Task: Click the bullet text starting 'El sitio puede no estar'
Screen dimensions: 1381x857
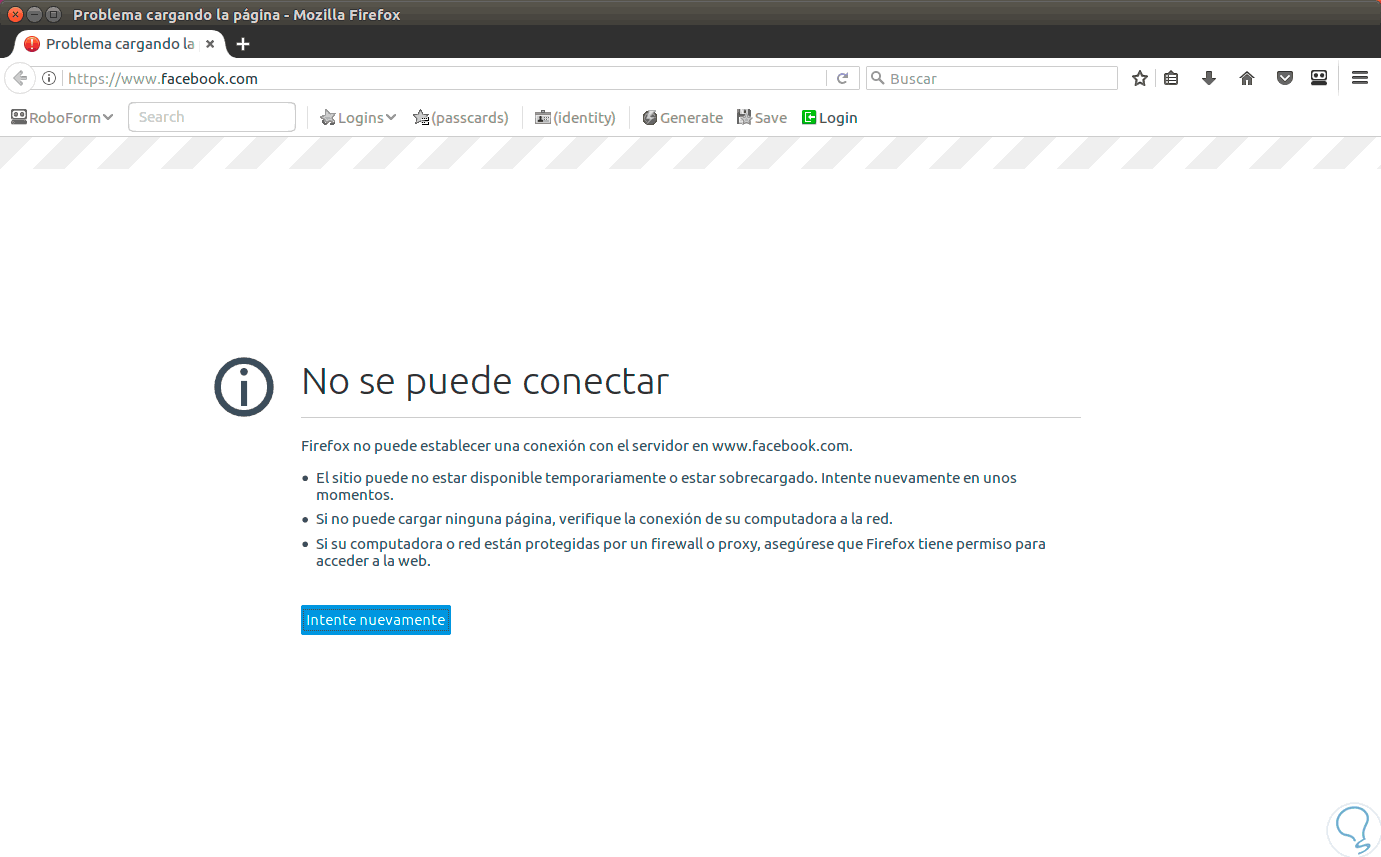Action: pyautogui.click(x=666, y=486)
